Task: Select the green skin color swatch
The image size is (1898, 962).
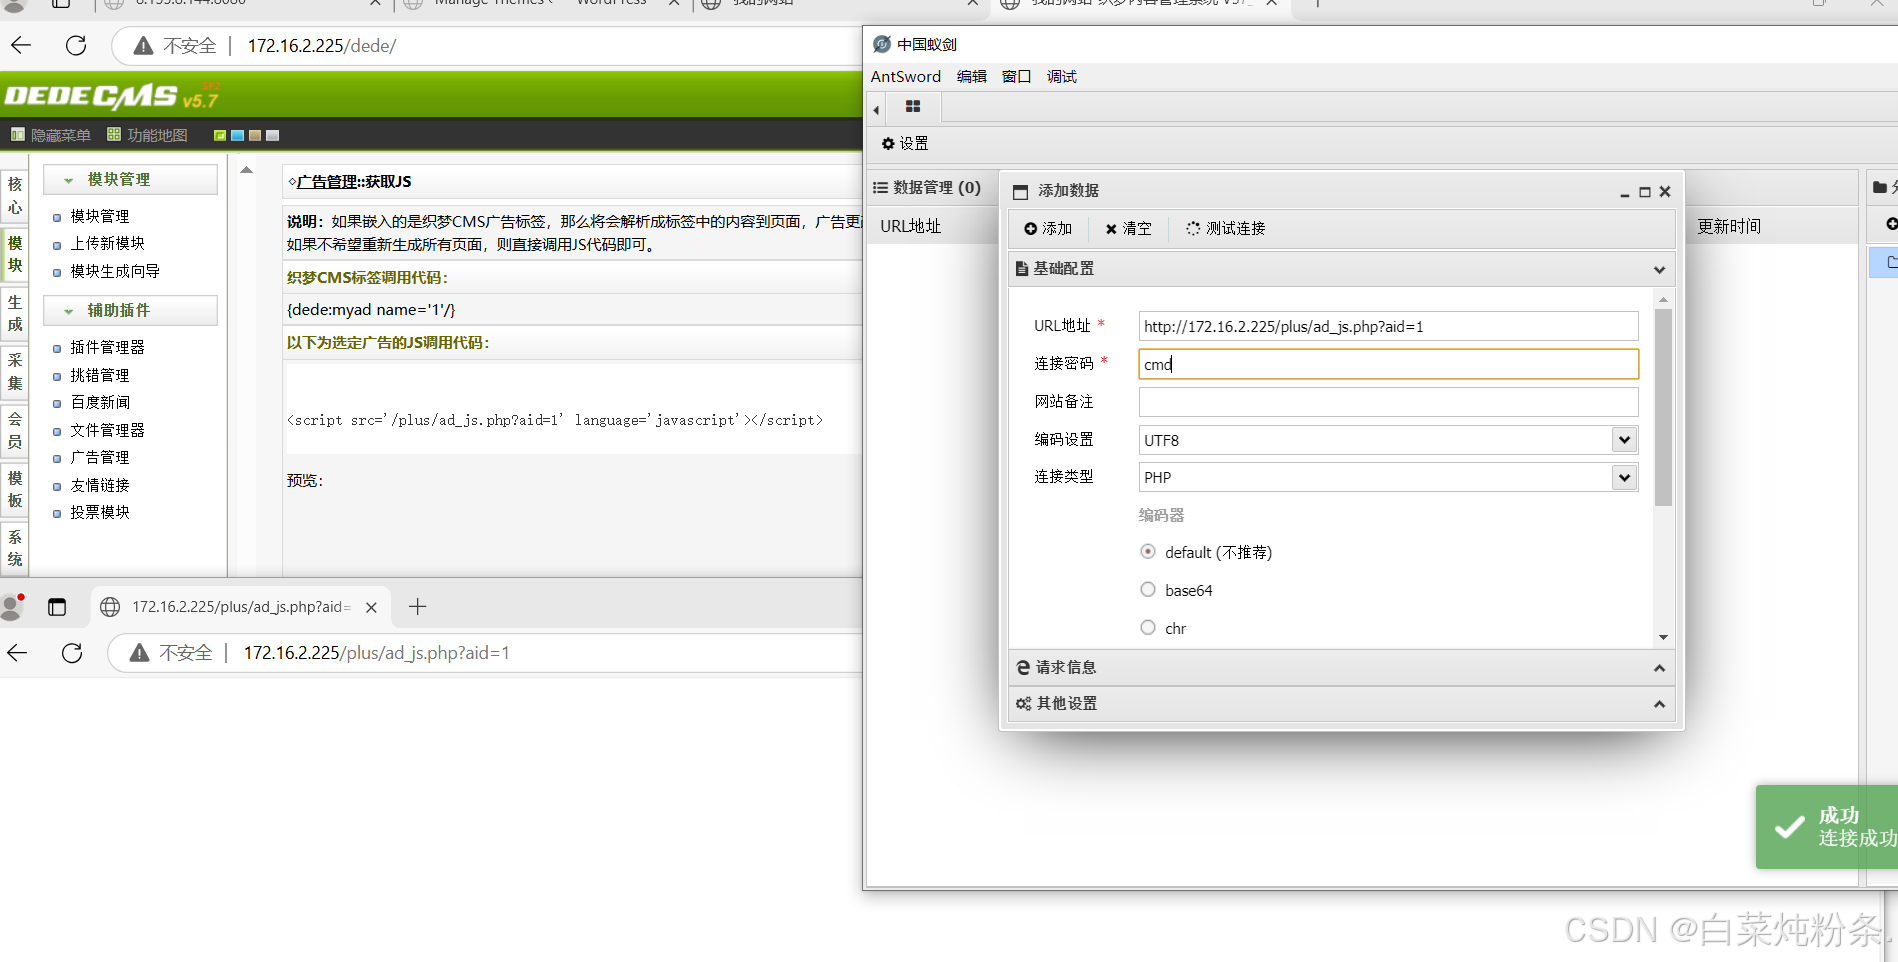Action: pos(220,135)
